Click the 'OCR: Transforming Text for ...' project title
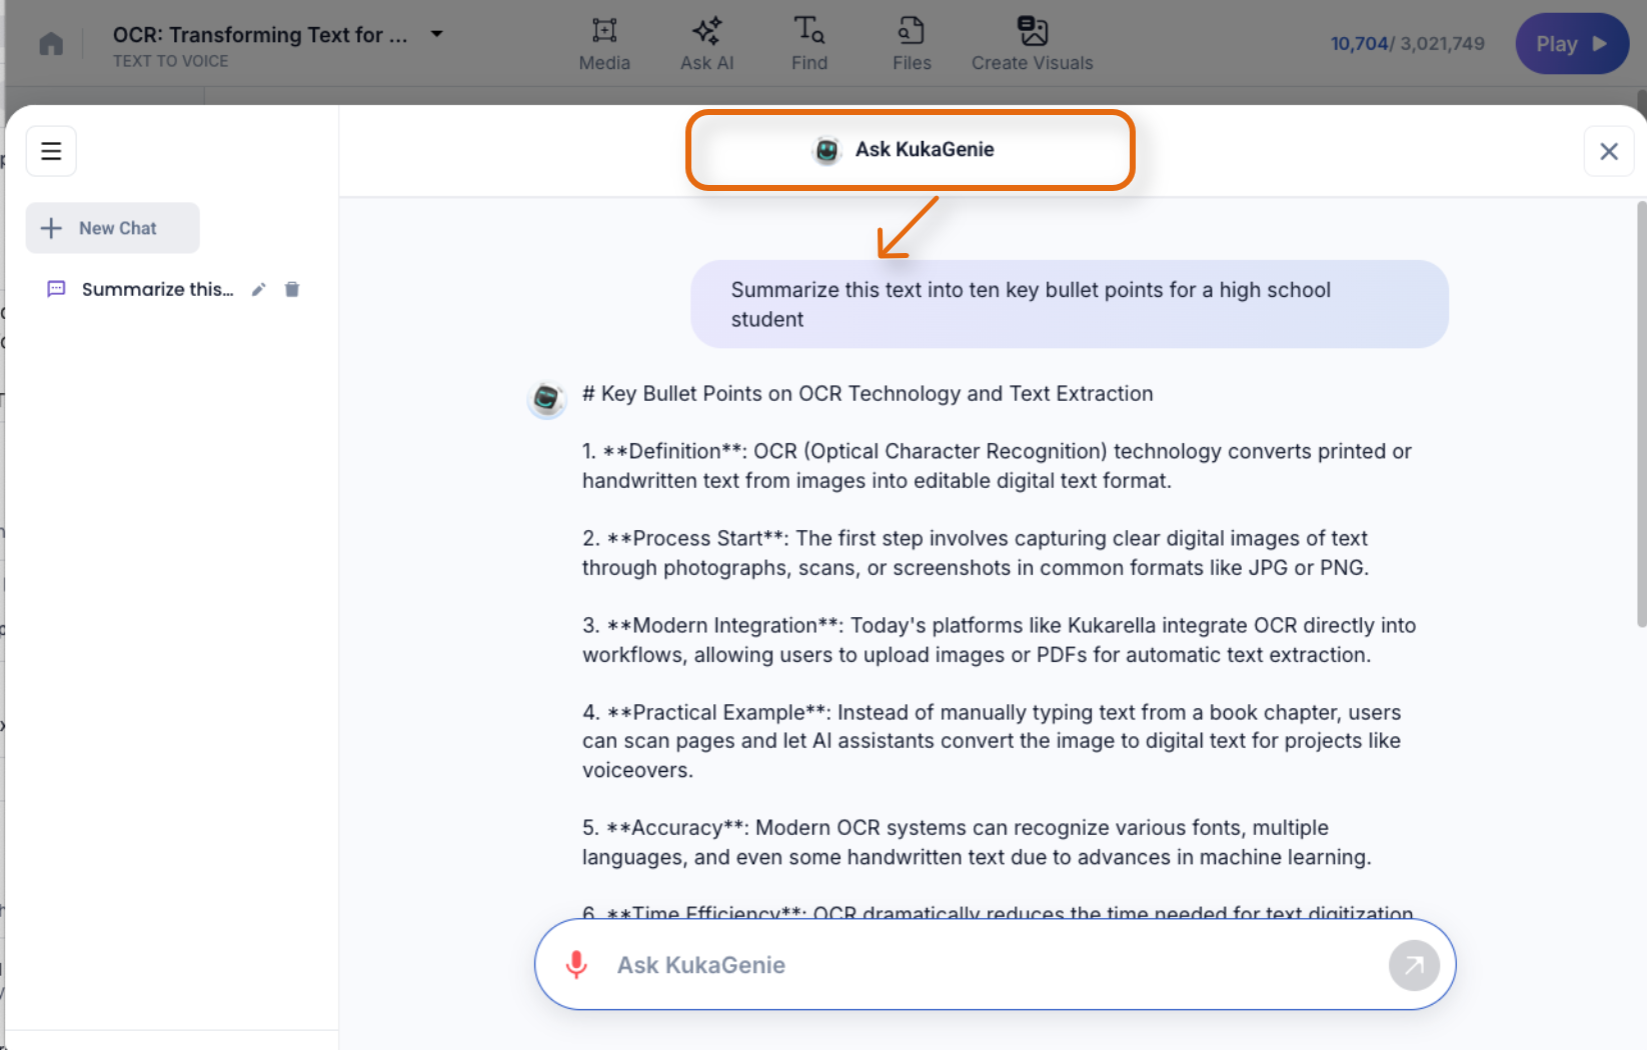 pos(260,34)
